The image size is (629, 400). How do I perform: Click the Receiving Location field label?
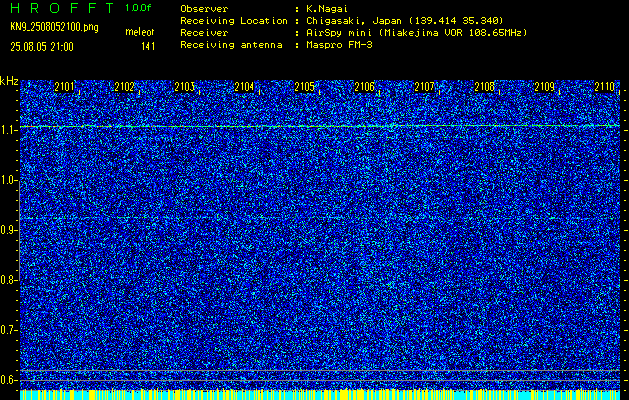(234, 20)
